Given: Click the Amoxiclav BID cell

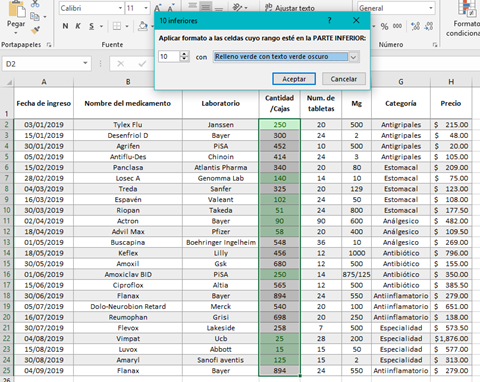Looking at the screenshot, I should (x=128, y=274).
